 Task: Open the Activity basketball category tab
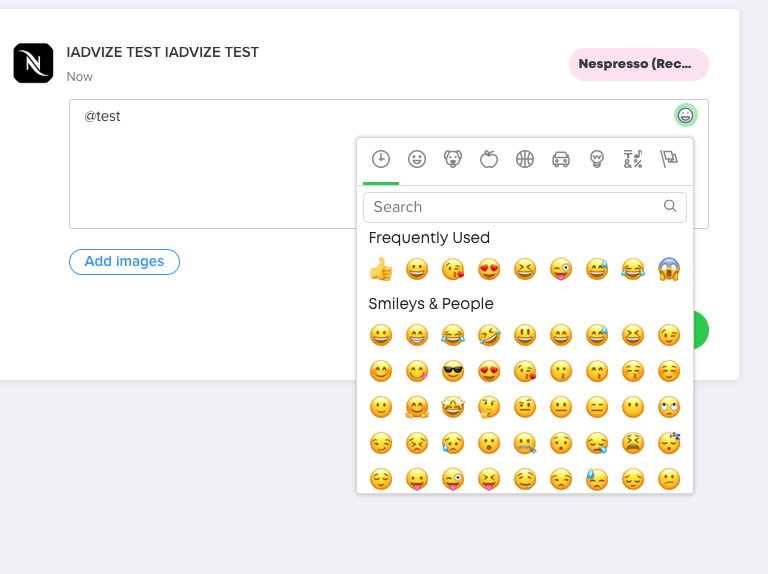pos(525,159)
